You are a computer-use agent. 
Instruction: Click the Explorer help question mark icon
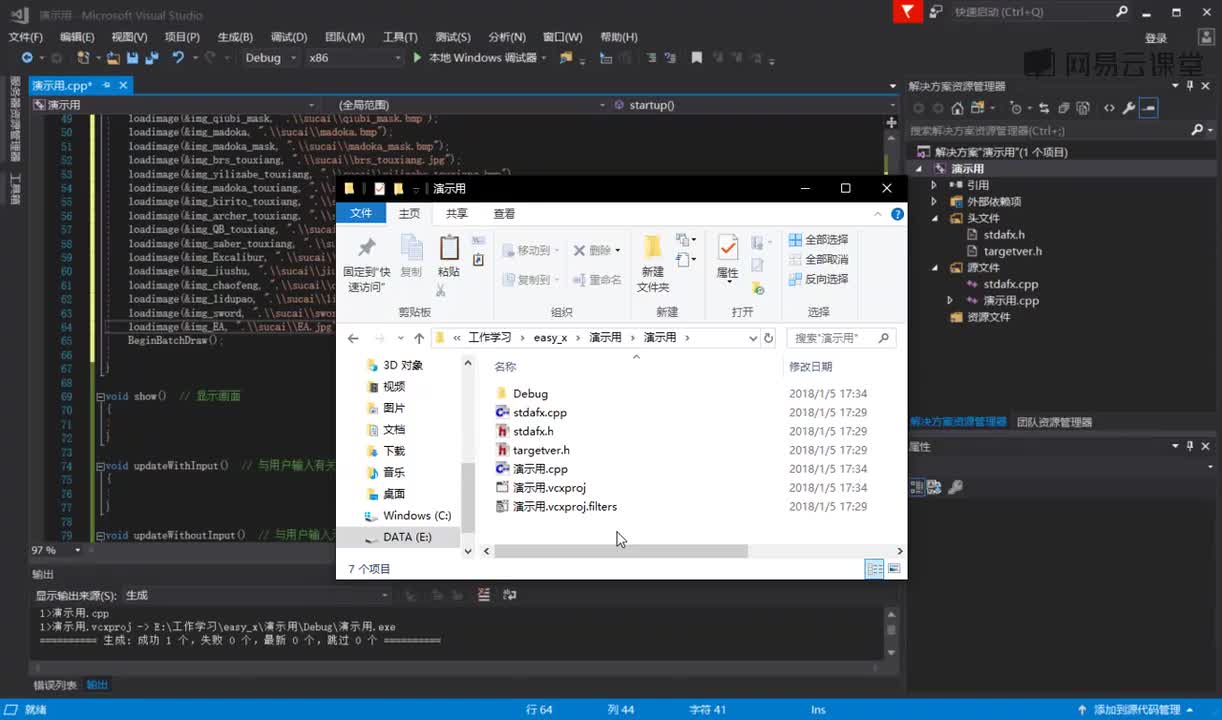pyautogui.click(x=897, y=214)
